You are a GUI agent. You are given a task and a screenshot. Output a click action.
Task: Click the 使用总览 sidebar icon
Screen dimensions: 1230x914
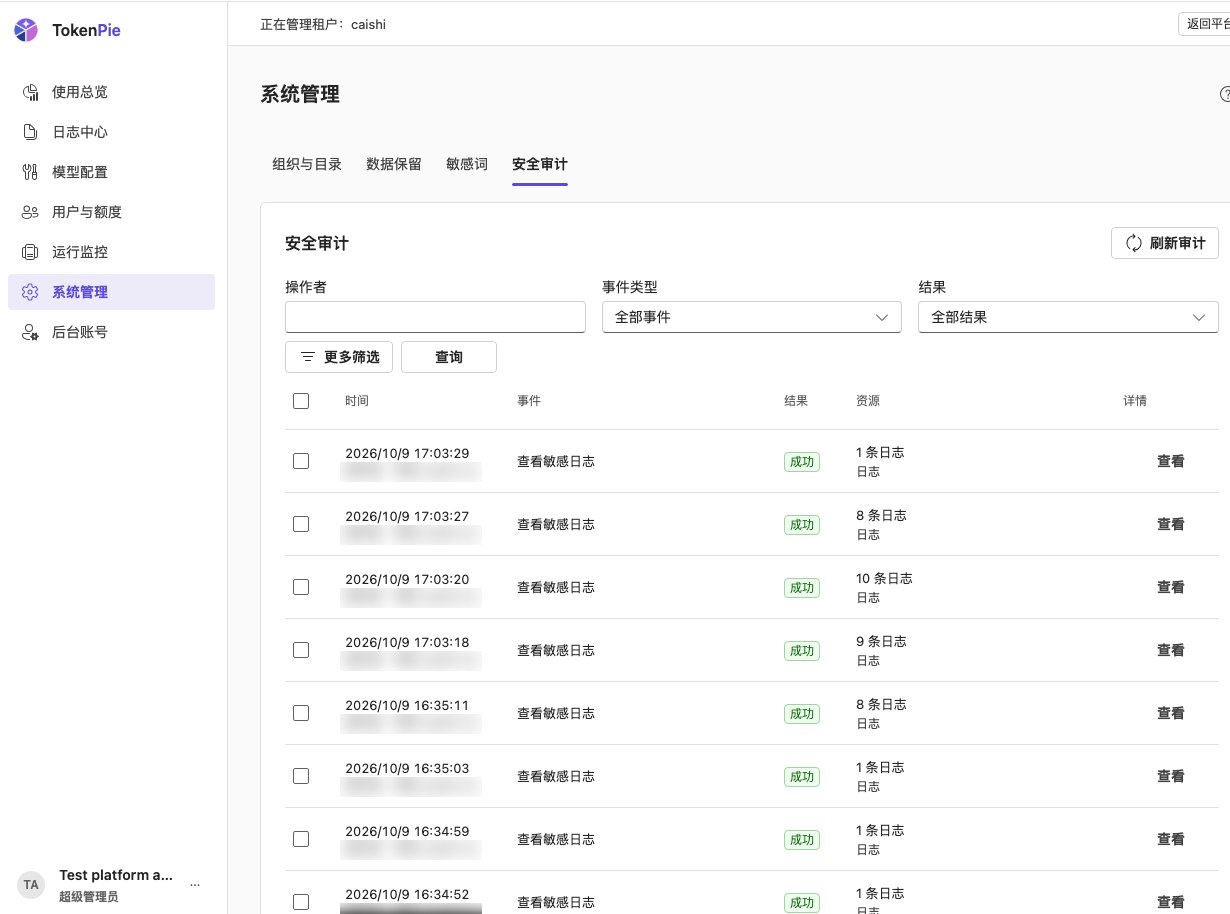[x=30, y=92]
